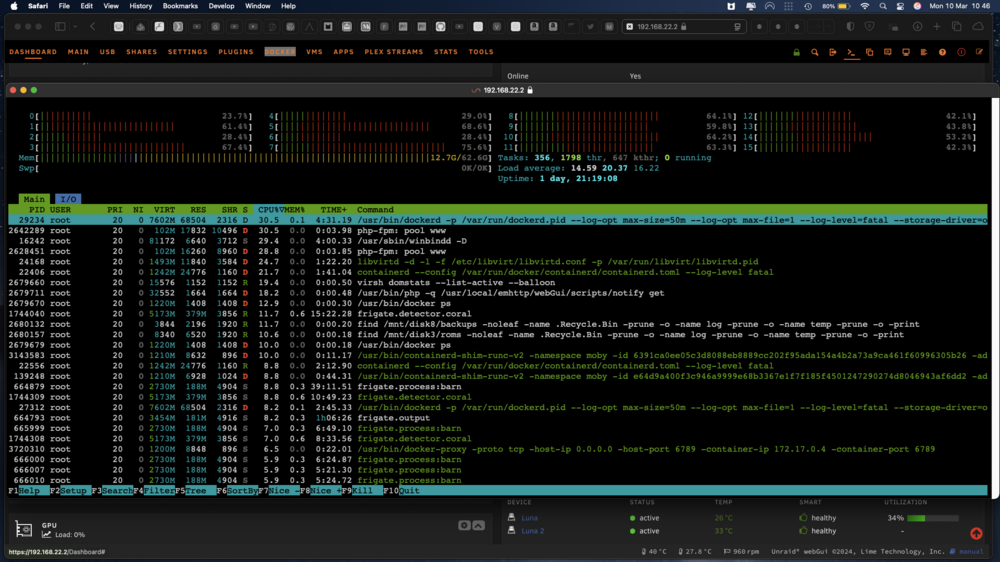1000x562 pixels.
Task: Go to the Unraid MAIN tab
Action: pos(78,52)
